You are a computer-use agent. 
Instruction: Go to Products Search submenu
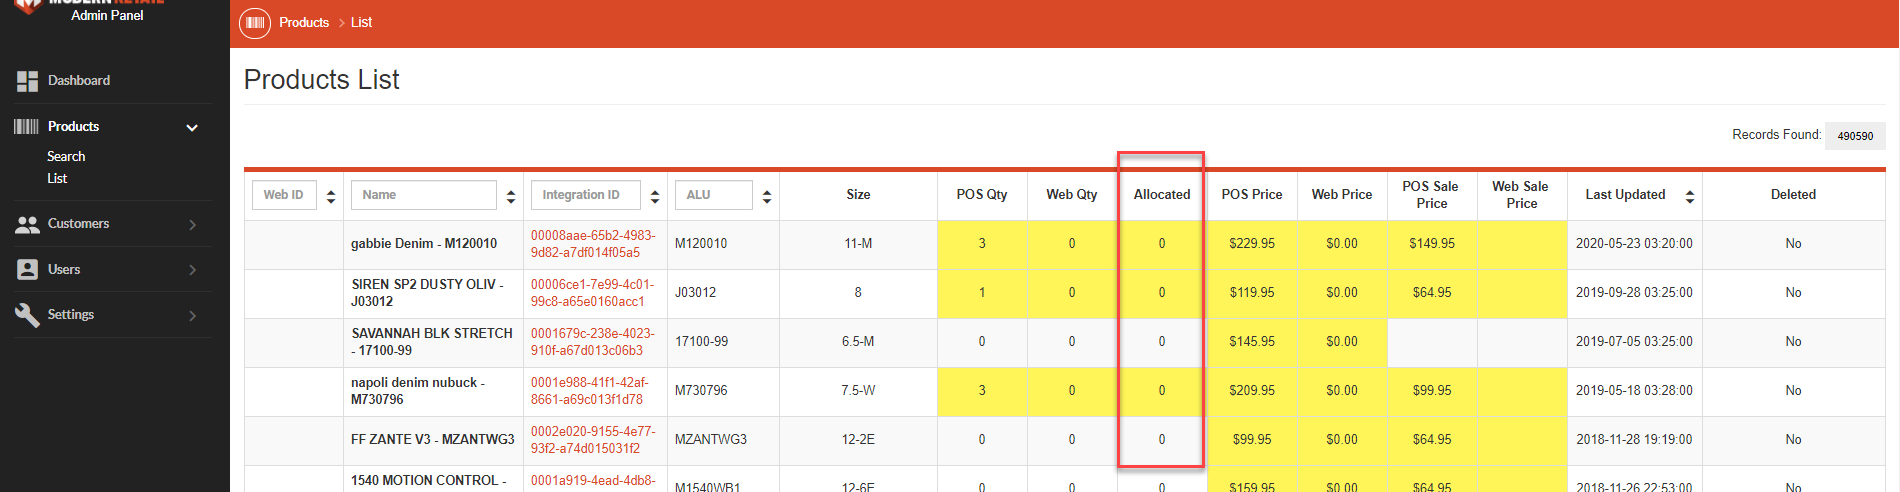[x=66, y=156]
